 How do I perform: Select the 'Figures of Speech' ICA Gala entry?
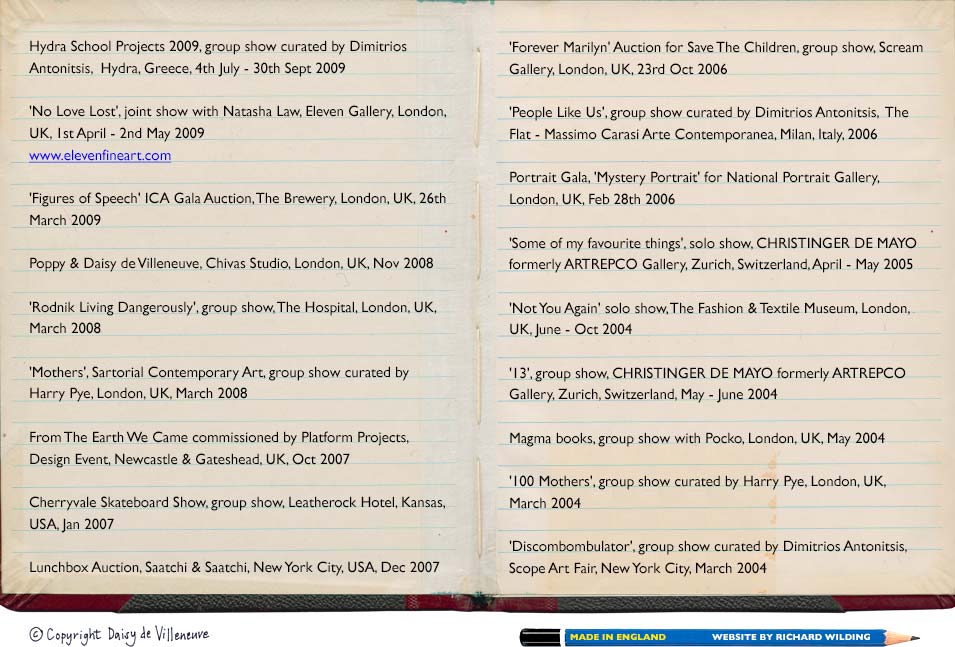pyautogui.click(x=238, y=209)
